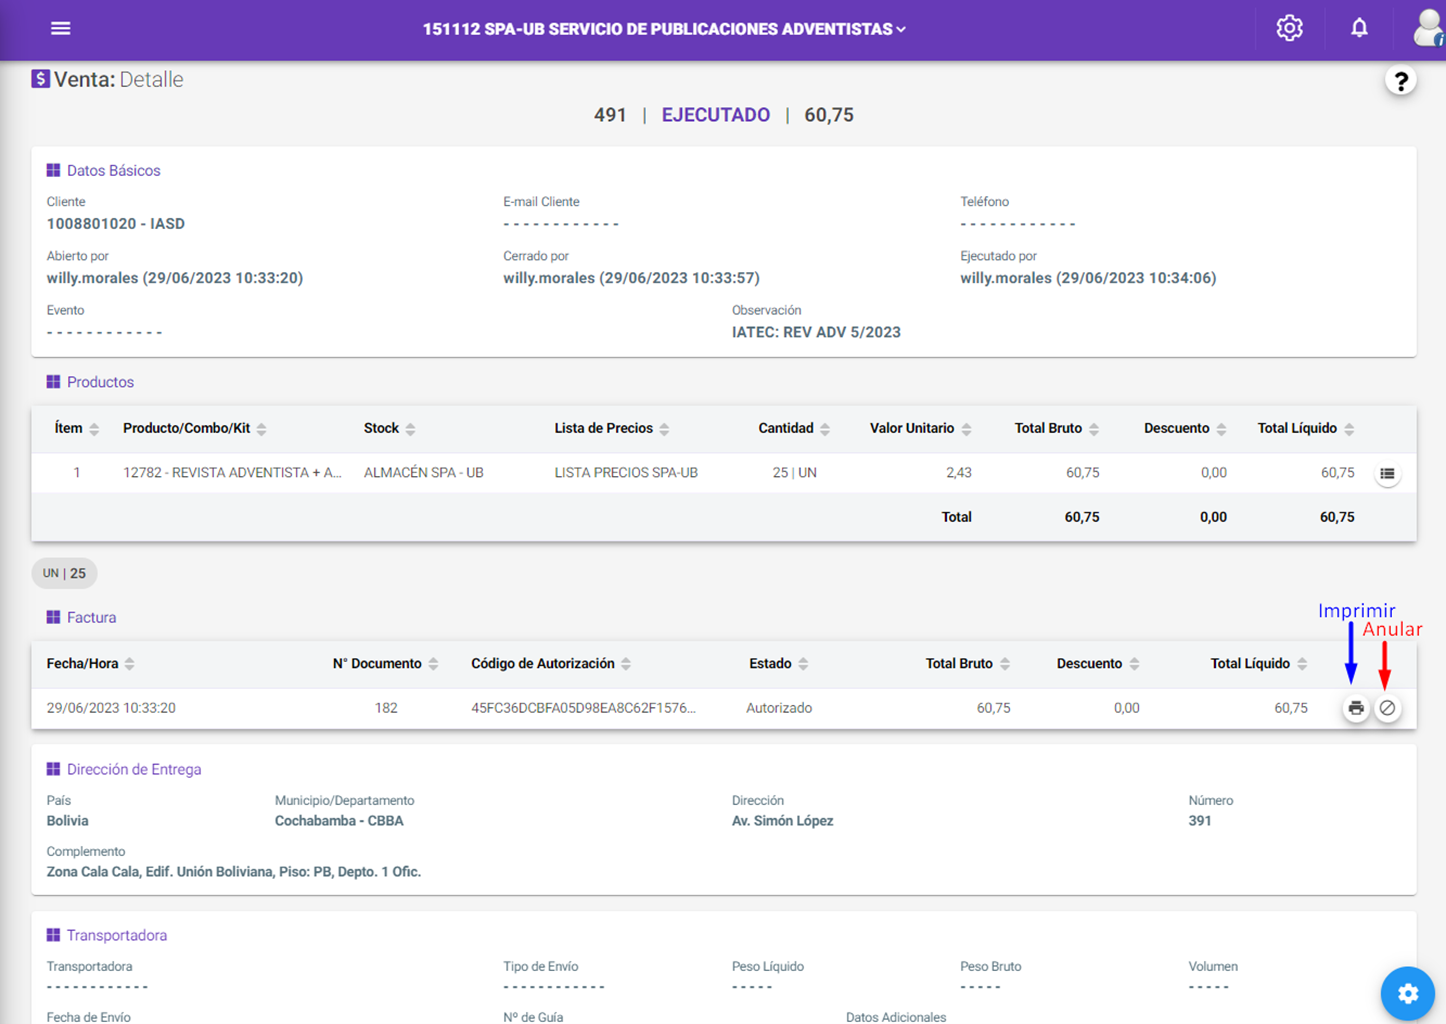Click ALMACÉN SPA - UB stock cell

424,473
